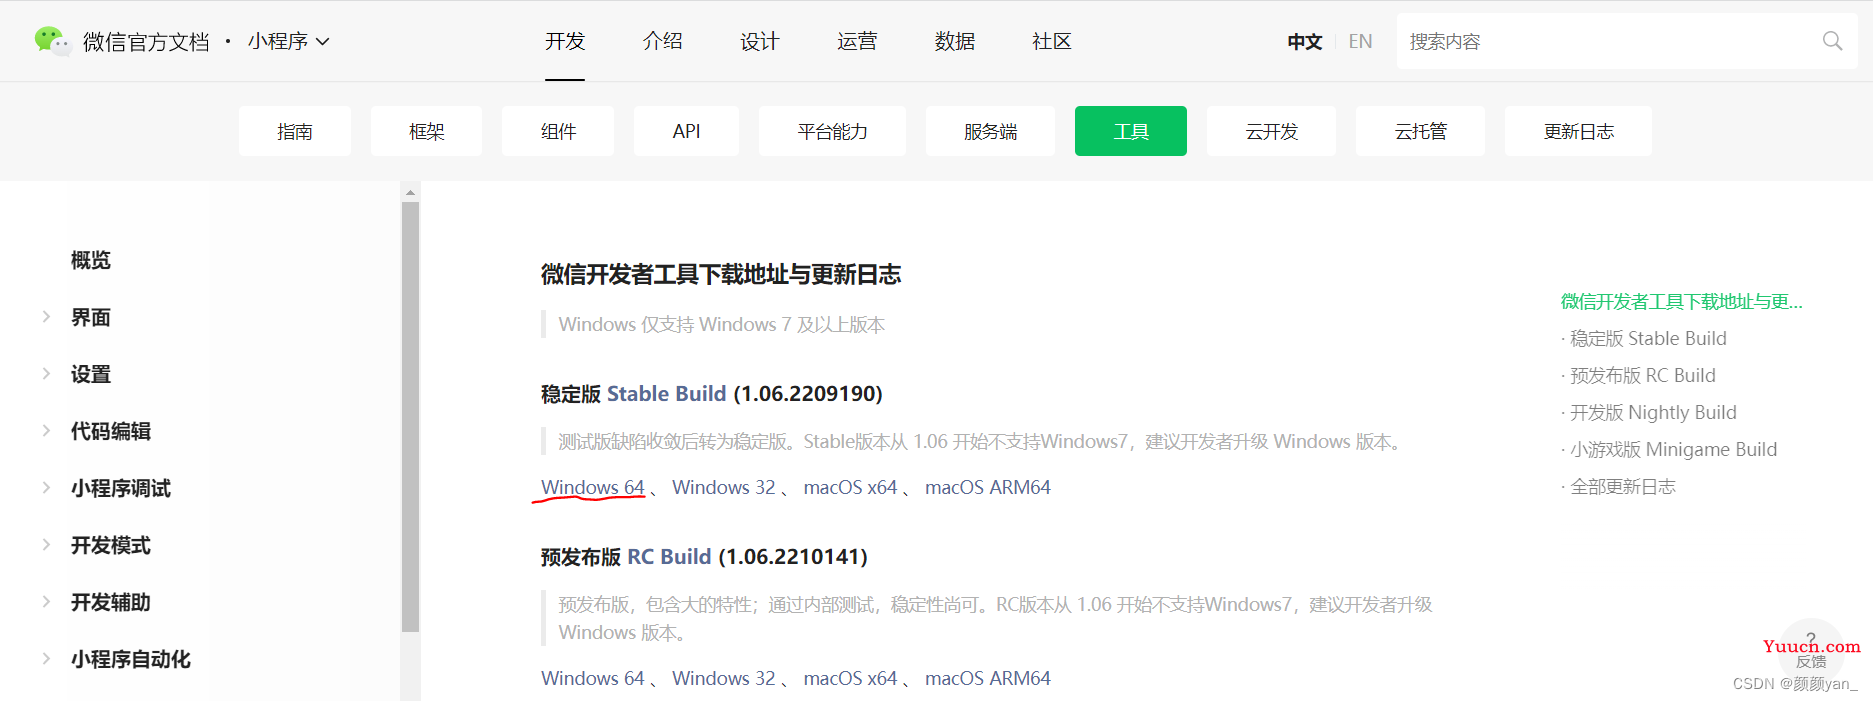This screenshot has width=1873, height=701.
Task: Open the 服务端 sub-navigation button
Action: click(990, 131)
